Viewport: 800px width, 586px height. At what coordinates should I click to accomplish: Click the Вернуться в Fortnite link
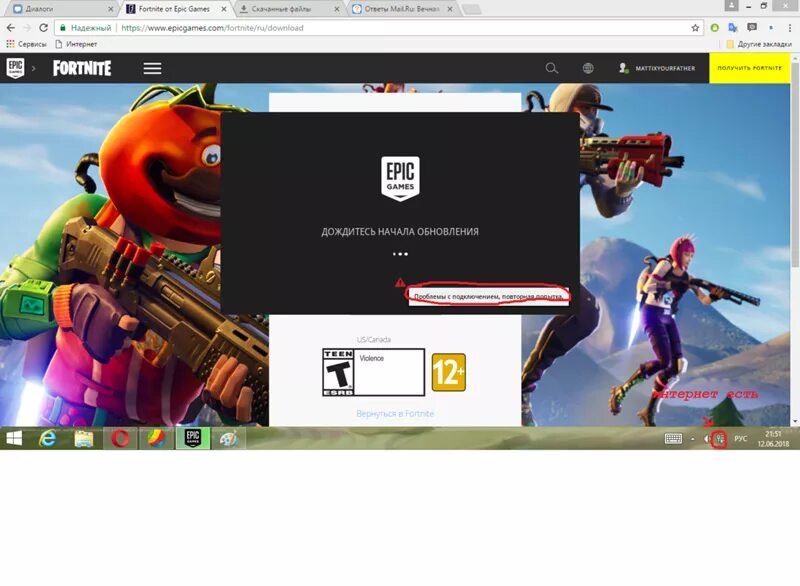(395, 413)
